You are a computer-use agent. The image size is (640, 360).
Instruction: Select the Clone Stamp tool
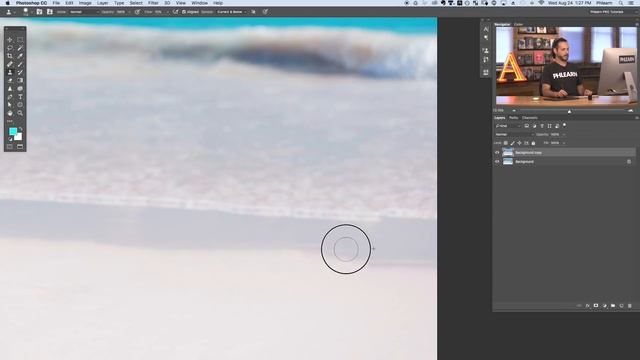[10, 72]
